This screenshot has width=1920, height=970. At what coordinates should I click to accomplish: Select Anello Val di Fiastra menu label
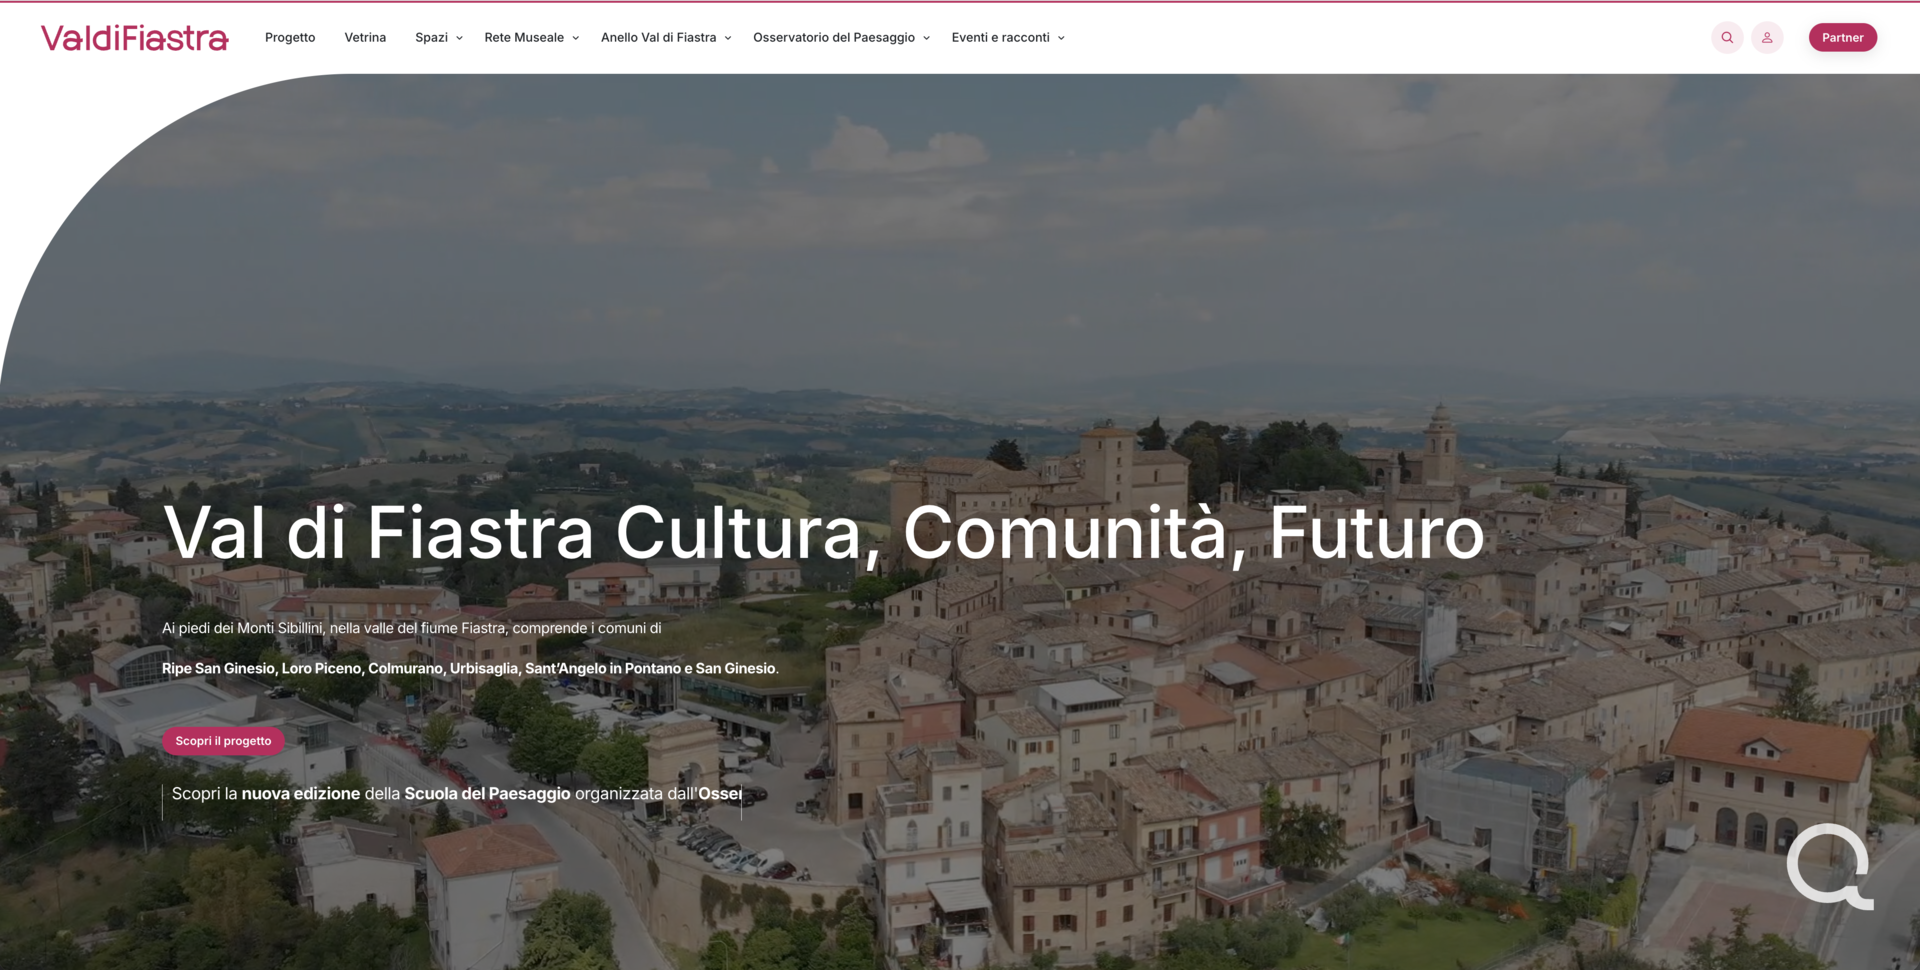click(658, 38)
